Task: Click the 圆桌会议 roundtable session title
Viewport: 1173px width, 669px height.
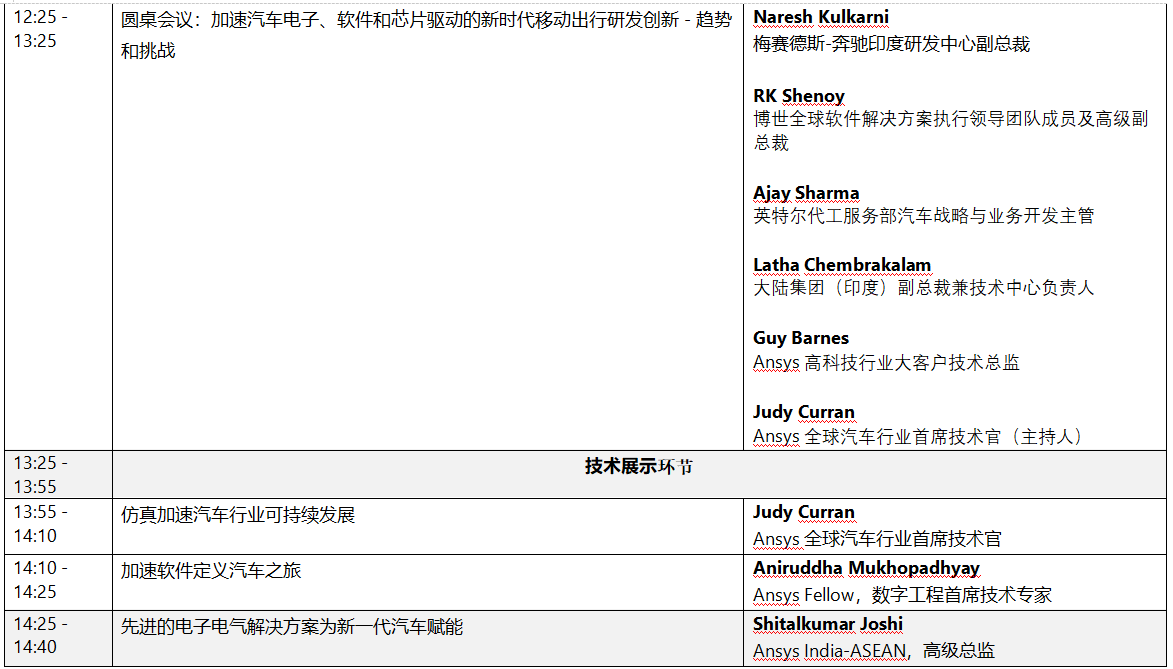Action: (x=425, y=21)
